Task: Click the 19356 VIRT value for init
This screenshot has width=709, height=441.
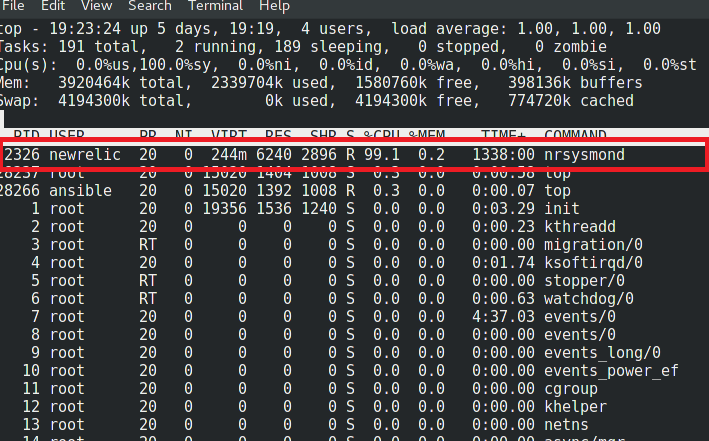Action: [224, 209]
